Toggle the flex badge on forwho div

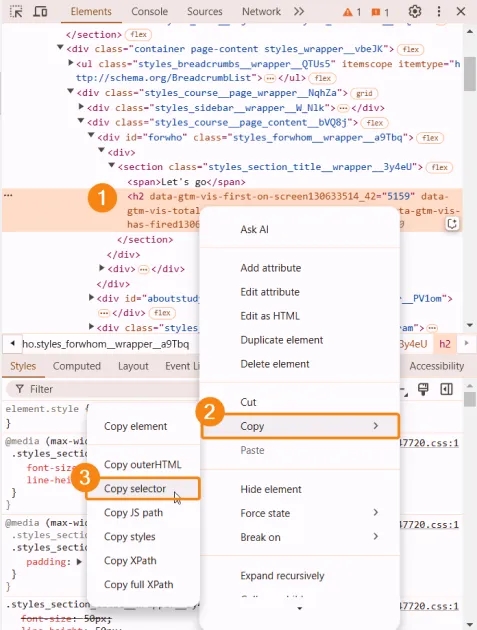point(430,138)
